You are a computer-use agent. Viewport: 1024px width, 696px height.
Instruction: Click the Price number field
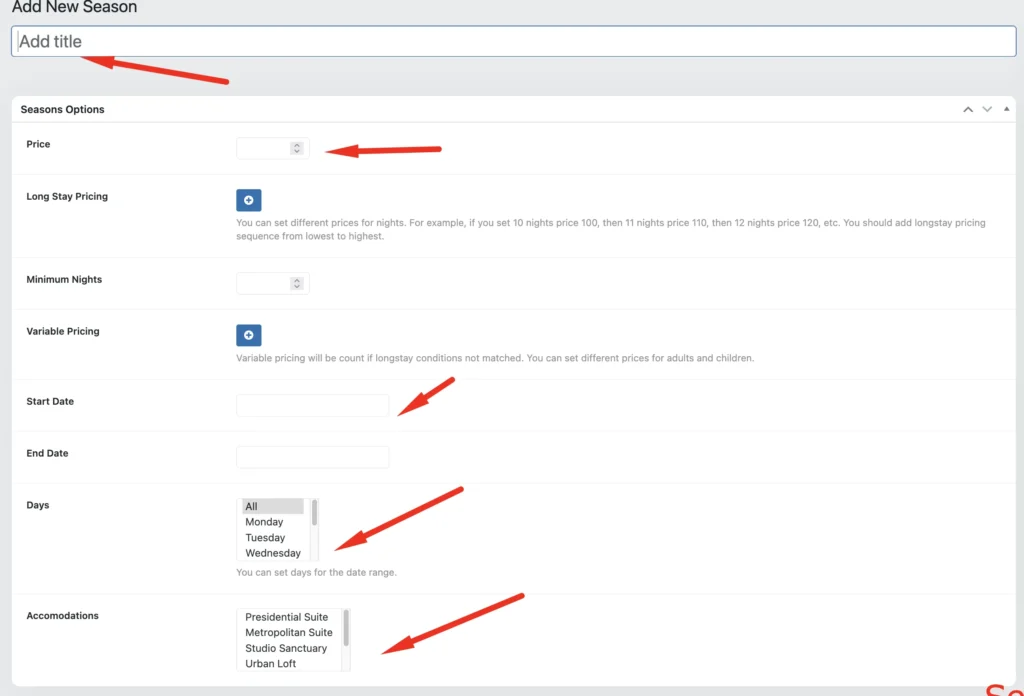(272, 148)
